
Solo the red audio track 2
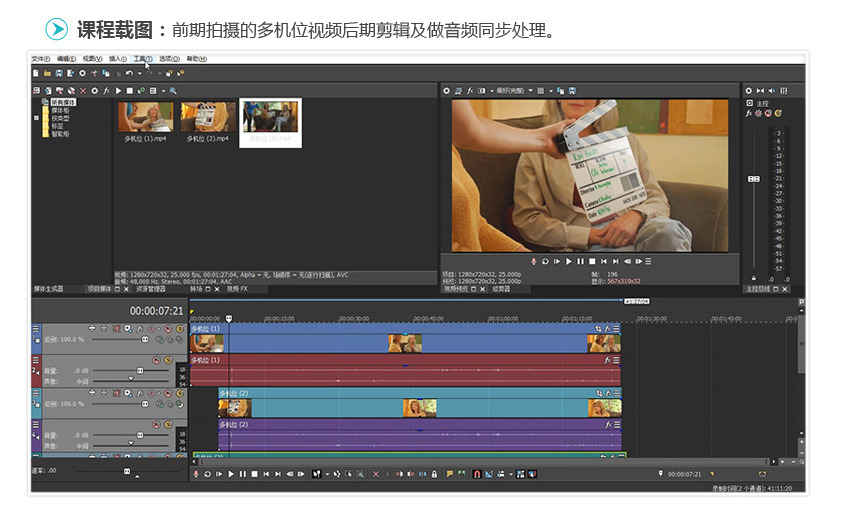pos(169,360)
